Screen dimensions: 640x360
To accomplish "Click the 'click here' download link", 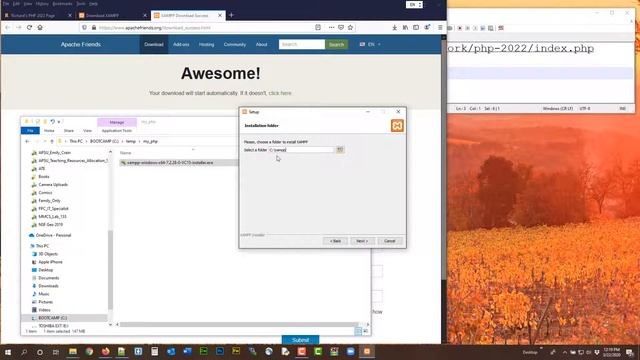I will click(280, 93).
